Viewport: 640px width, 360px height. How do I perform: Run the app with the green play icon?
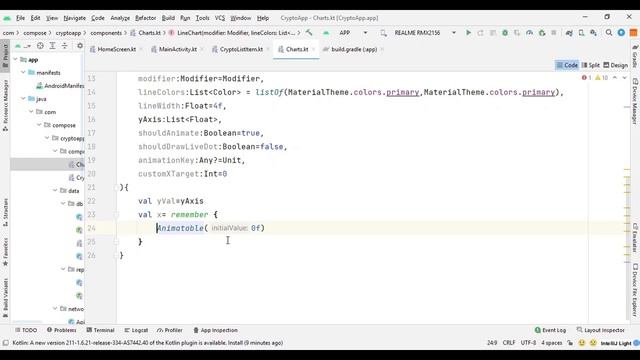point(468,33)
